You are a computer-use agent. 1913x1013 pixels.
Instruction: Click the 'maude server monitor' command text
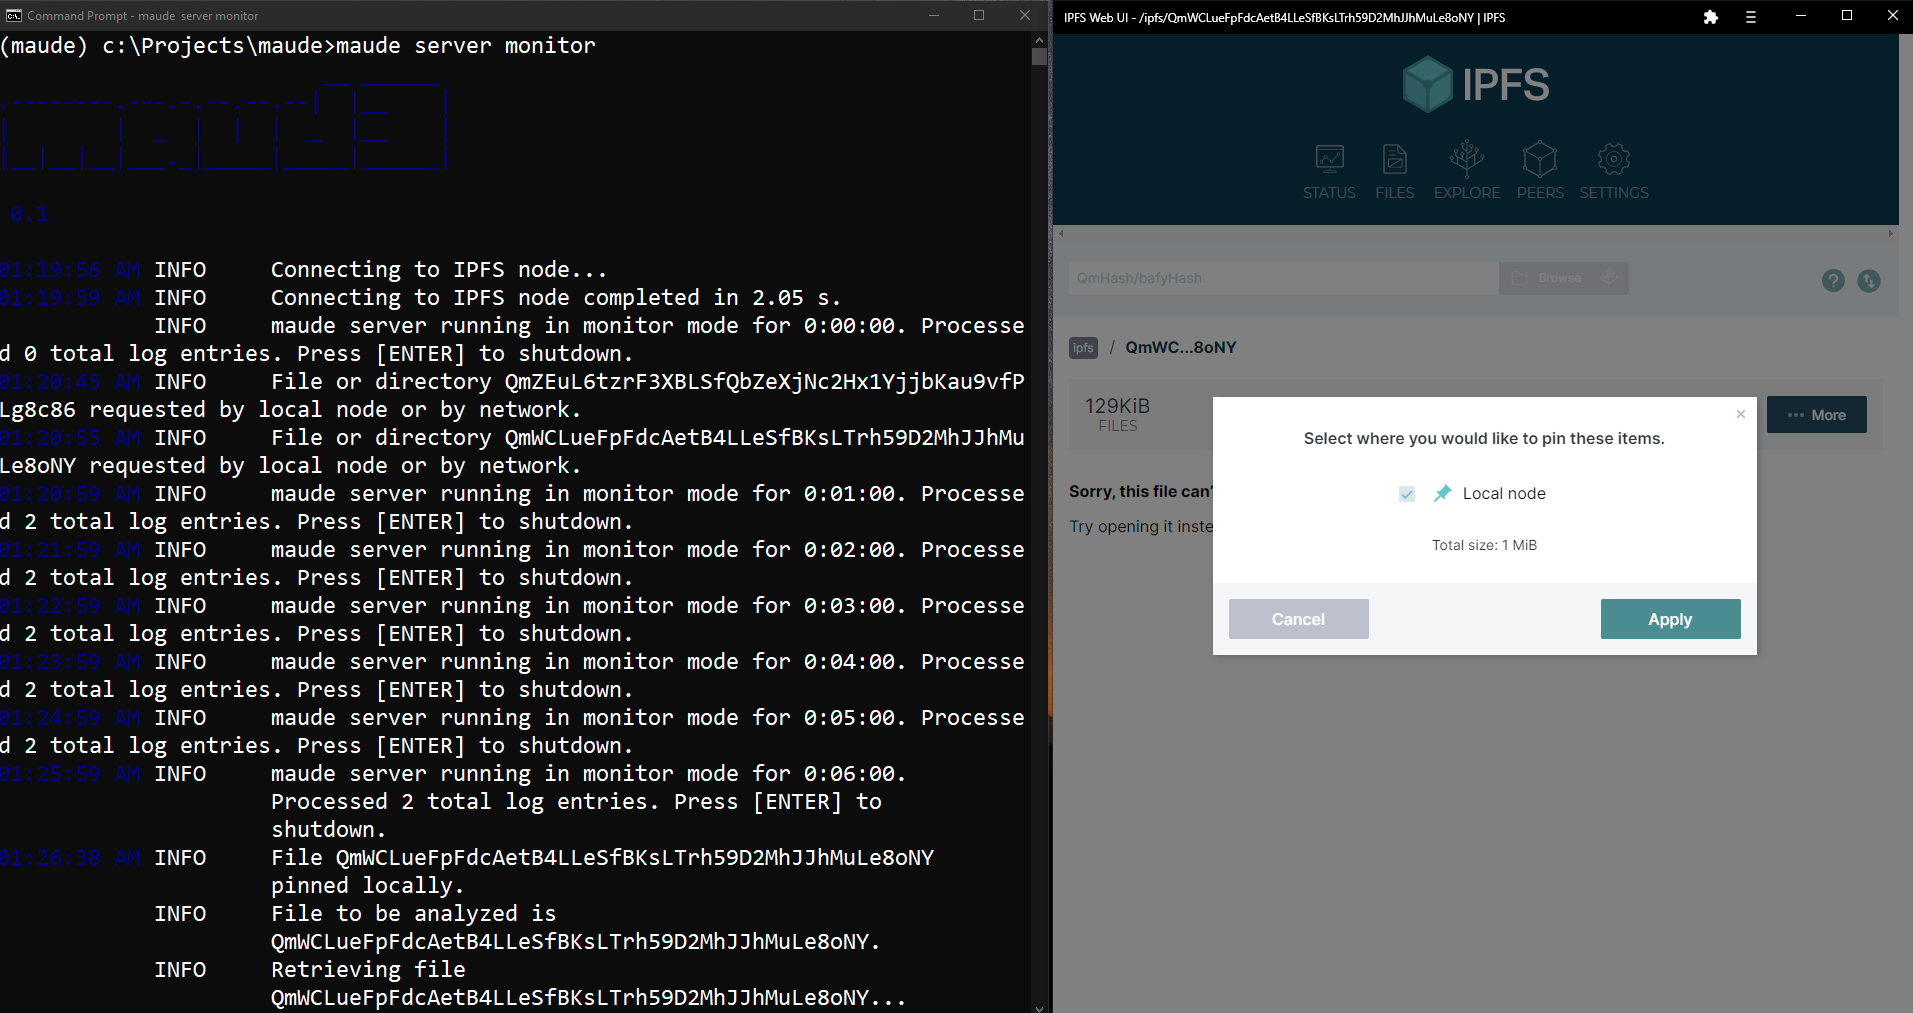465,46
